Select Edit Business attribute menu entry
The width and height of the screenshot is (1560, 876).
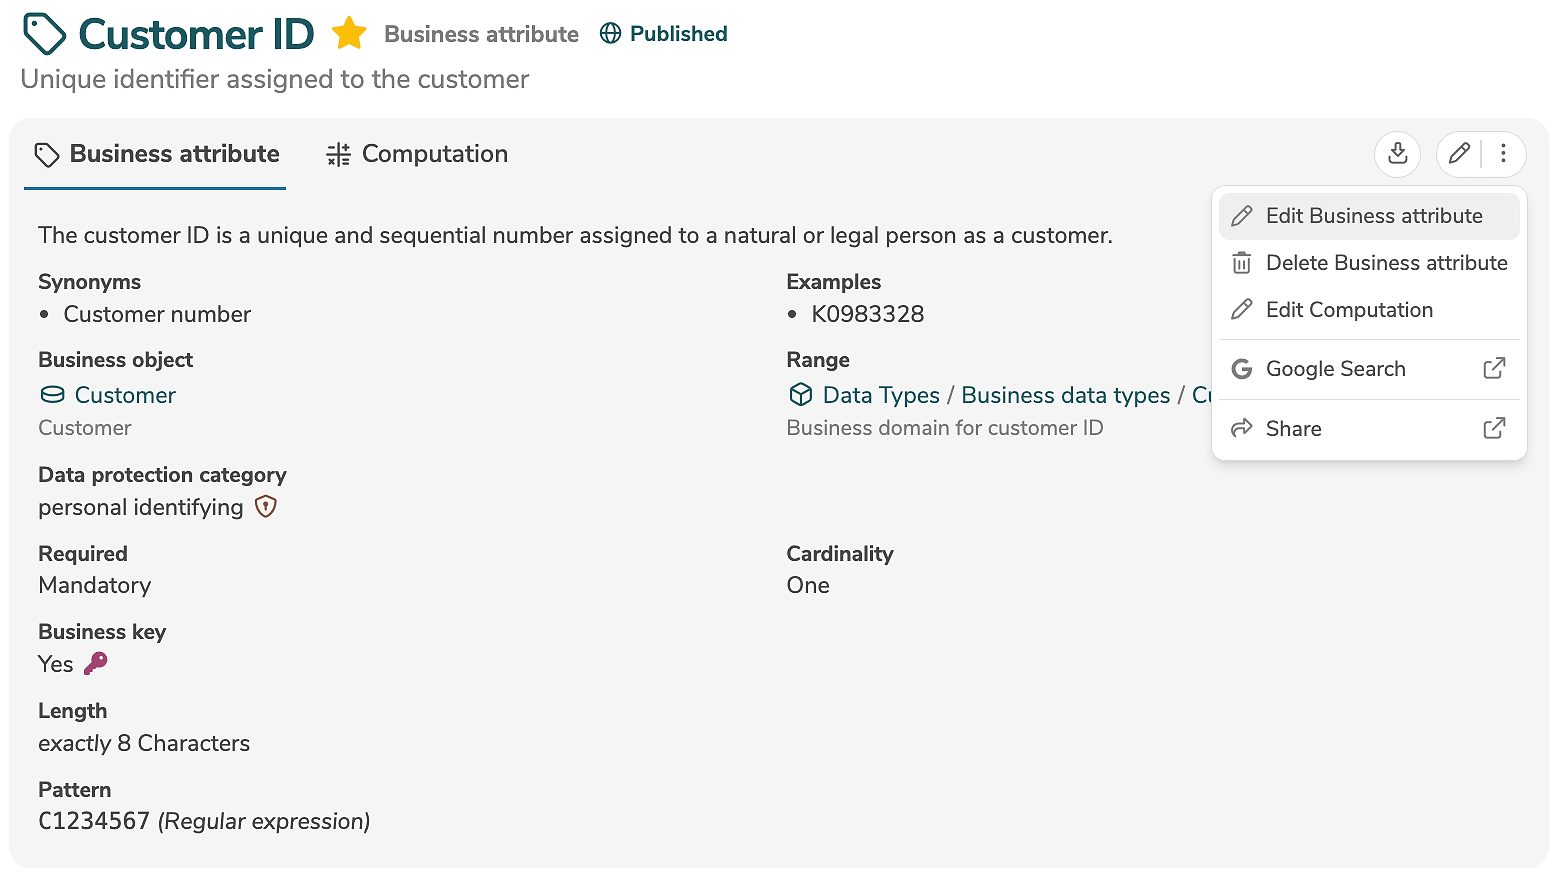(x=1373, y=216)
